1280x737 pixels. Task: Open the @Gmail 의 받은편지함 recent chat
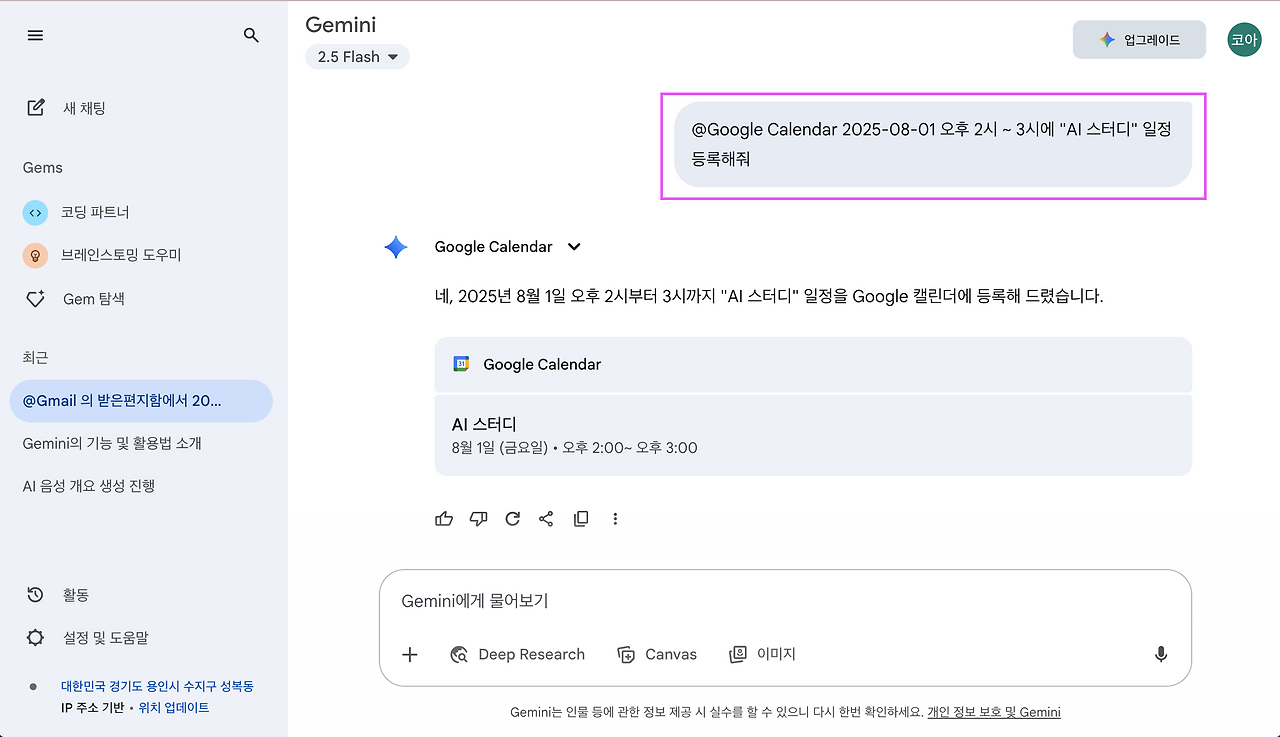pos(141,401)
